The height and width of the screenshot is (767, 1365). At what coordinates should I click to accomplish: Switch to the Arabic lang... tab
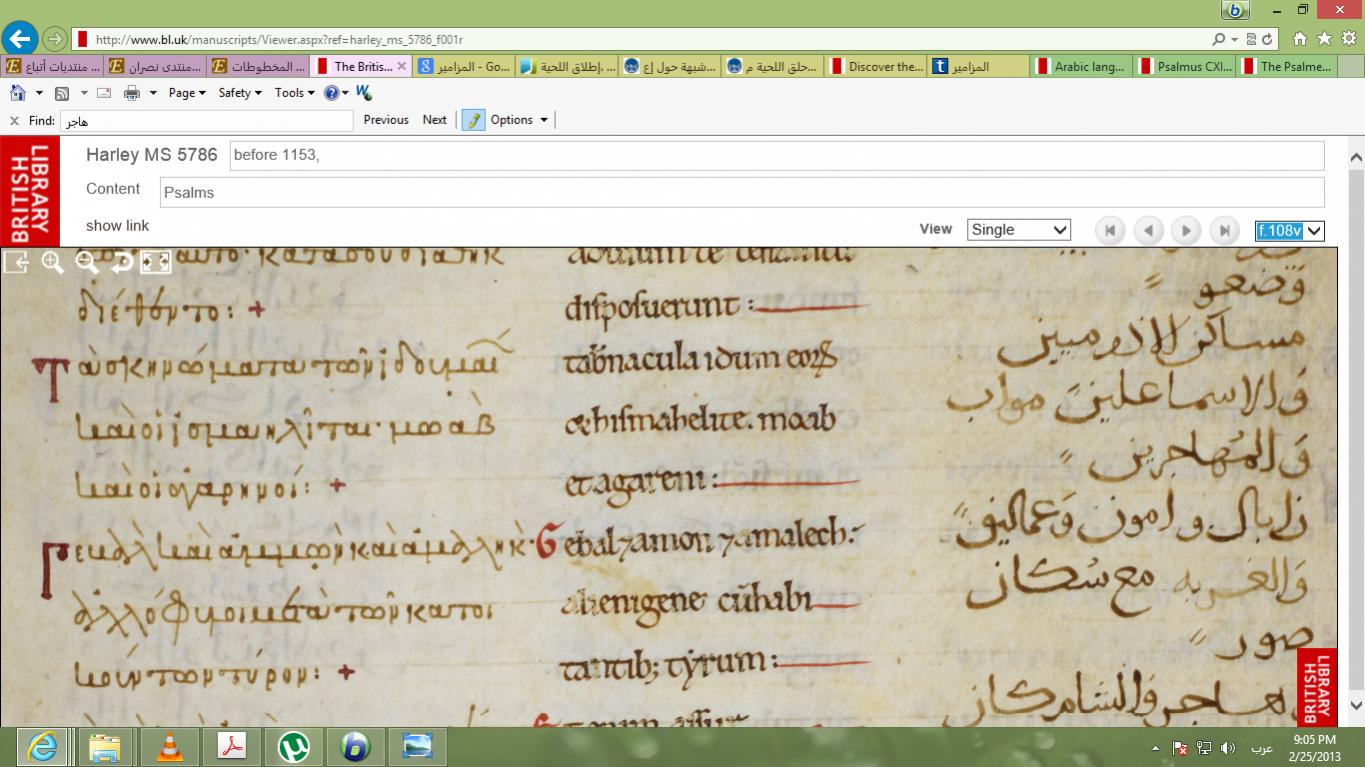1082,67
